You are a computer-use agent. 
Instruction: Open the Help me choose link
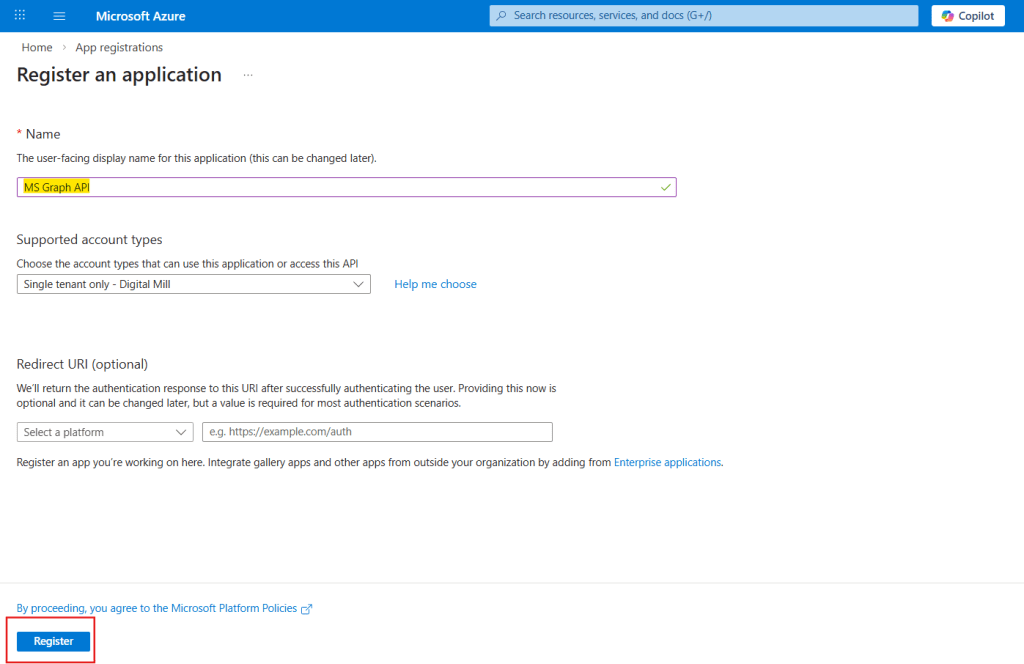click(x=435, y=284)
